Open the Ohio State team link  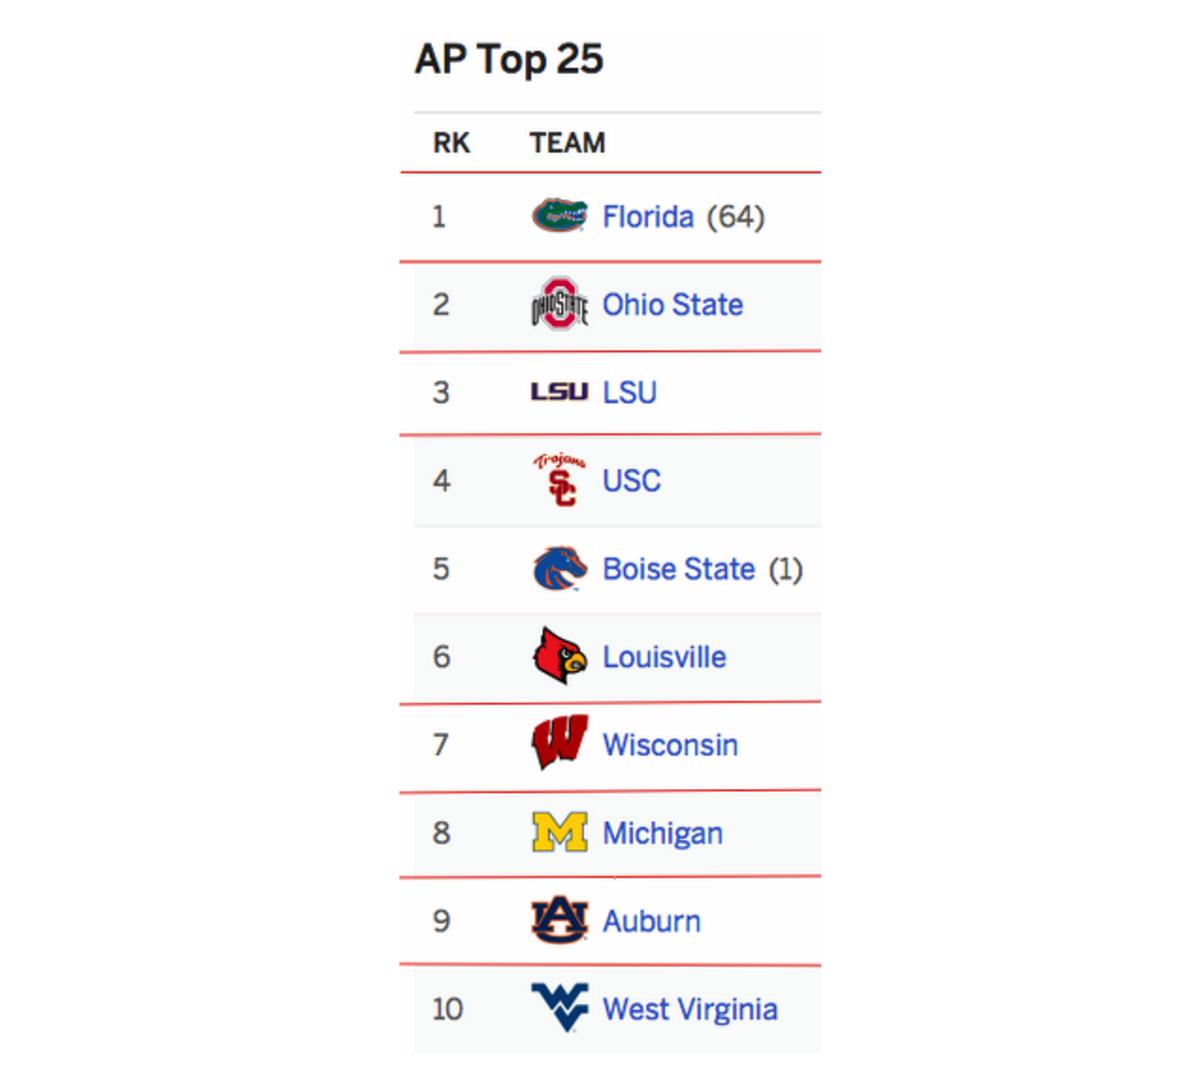coord(672,305)
